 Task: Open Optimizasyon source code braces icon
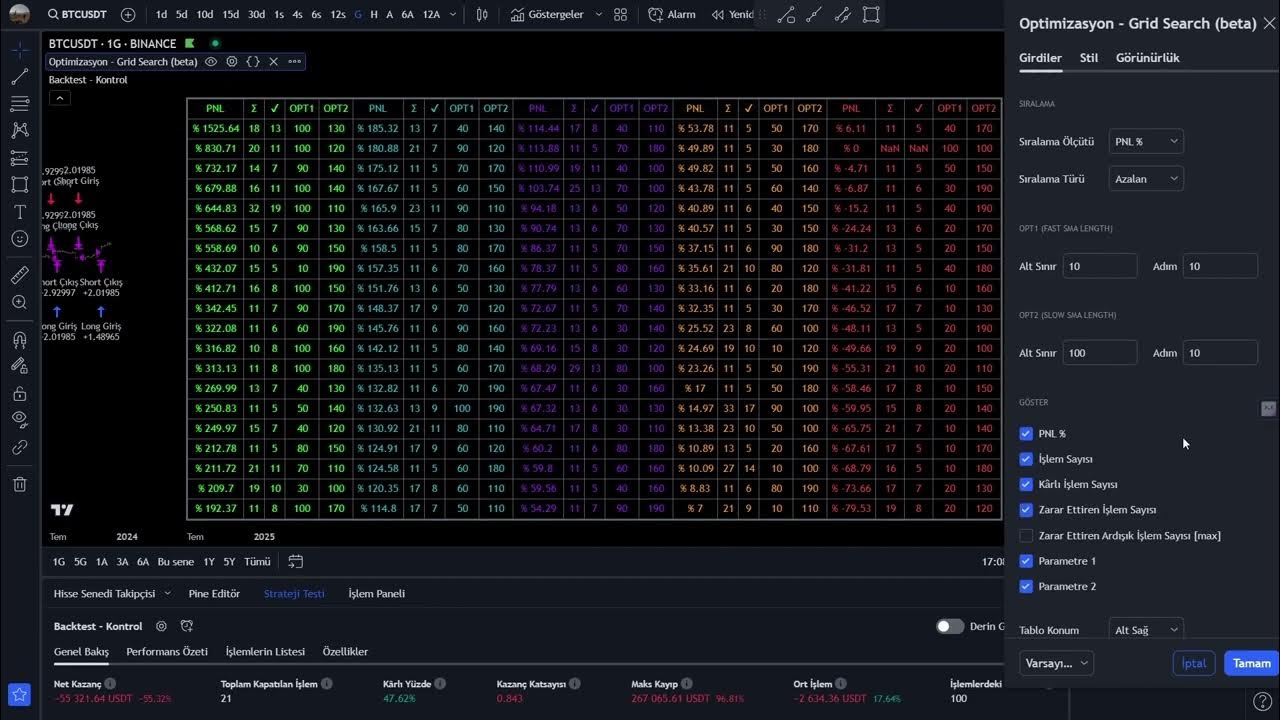coord(253,61)
